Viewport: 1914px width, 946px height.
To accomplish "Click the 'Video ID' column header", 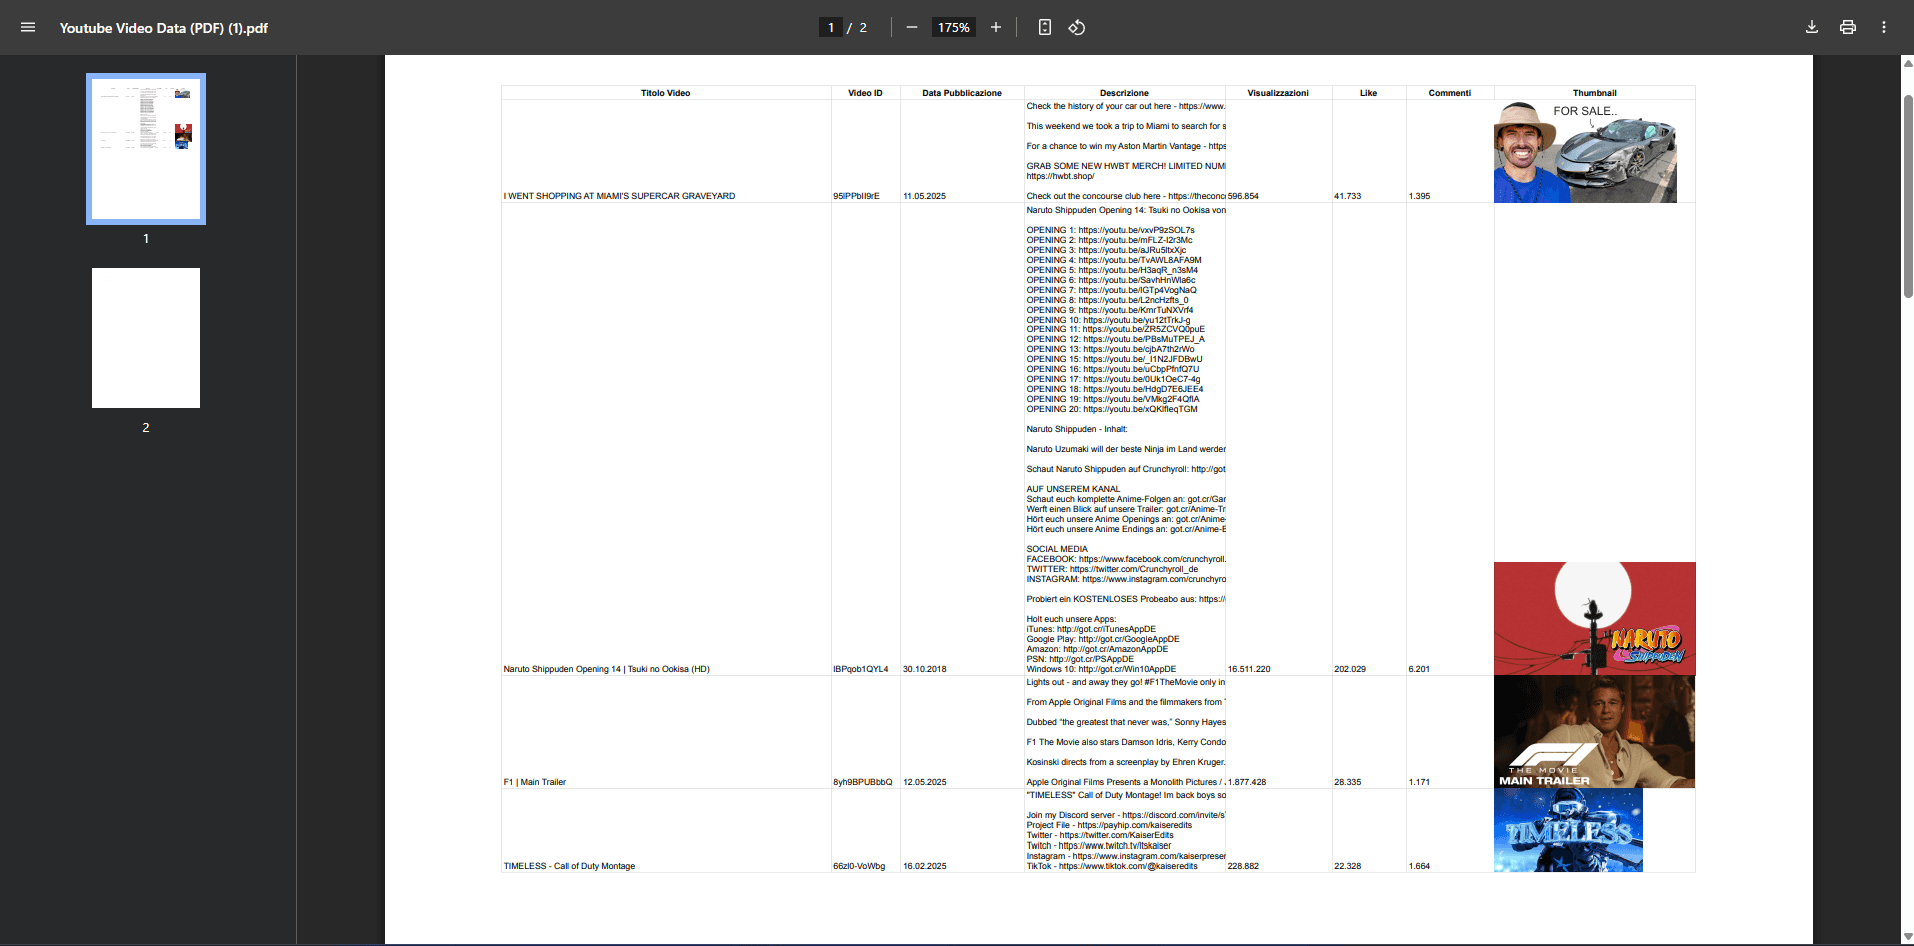I will click(x=865, y=93).
